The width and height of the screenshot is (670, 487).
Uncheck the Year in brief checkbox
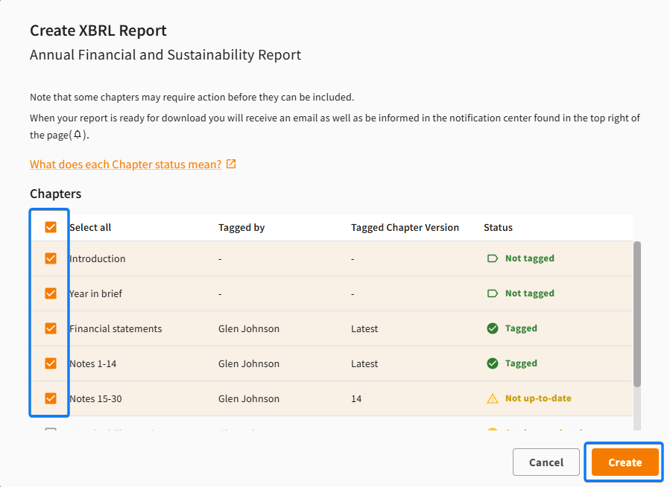51,293
